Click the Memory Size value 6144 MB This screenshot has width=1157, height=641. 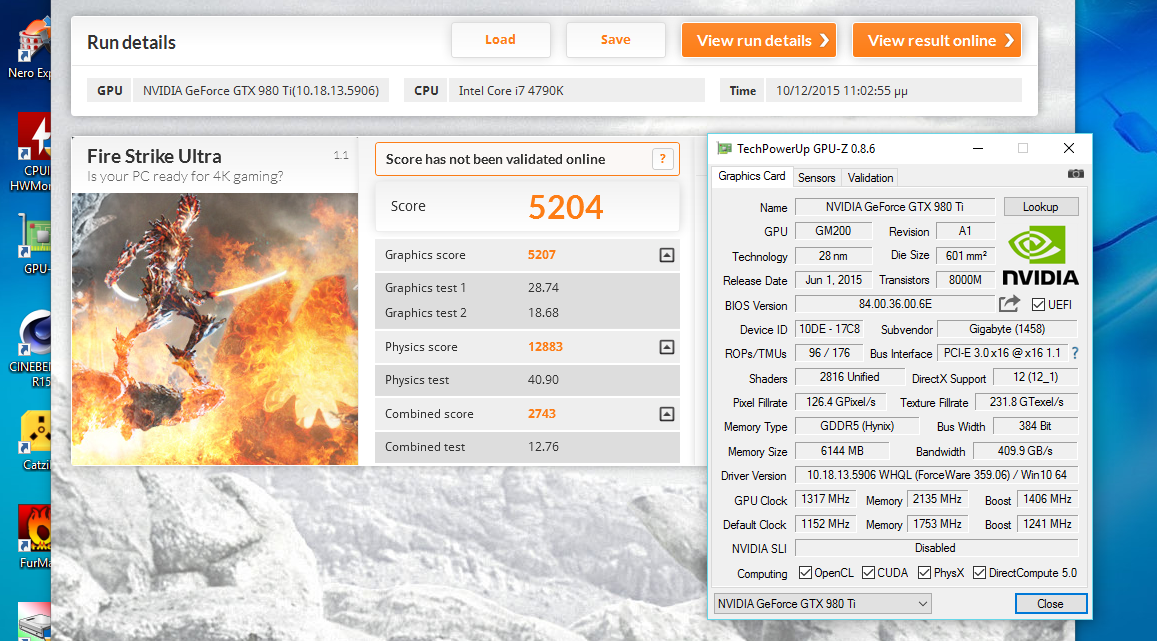click(842, 451)
